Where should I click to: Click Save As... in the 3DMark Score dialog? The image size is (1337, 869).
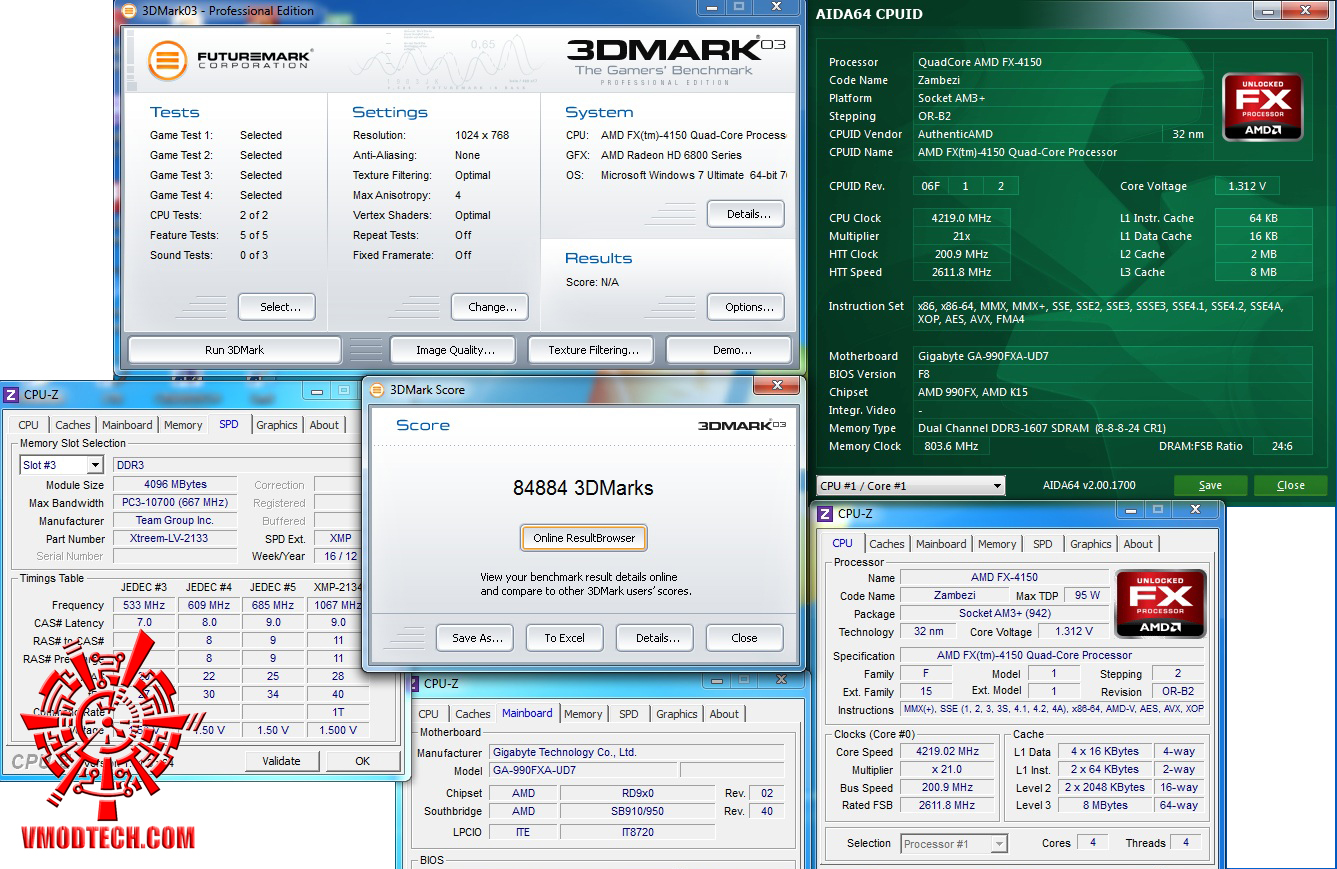(475, 638)
